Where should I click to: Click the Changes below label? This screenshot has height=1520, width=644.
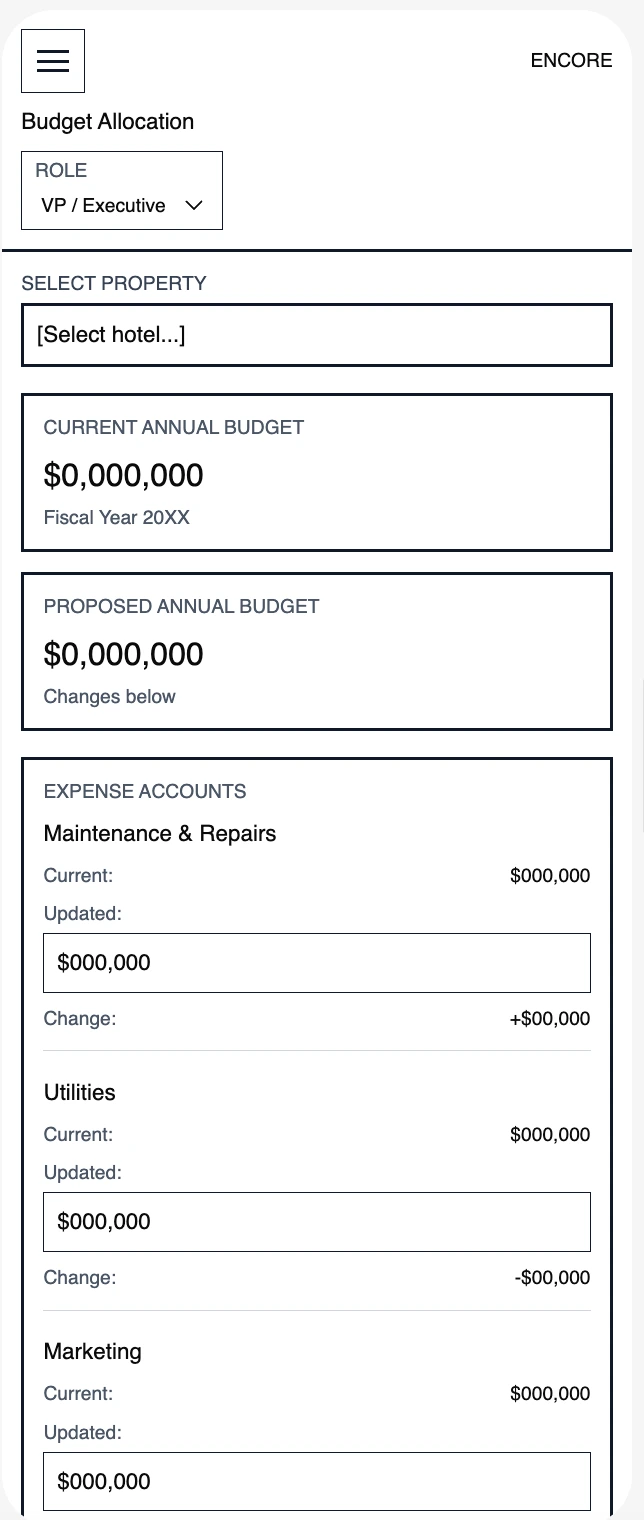[109, 696]
